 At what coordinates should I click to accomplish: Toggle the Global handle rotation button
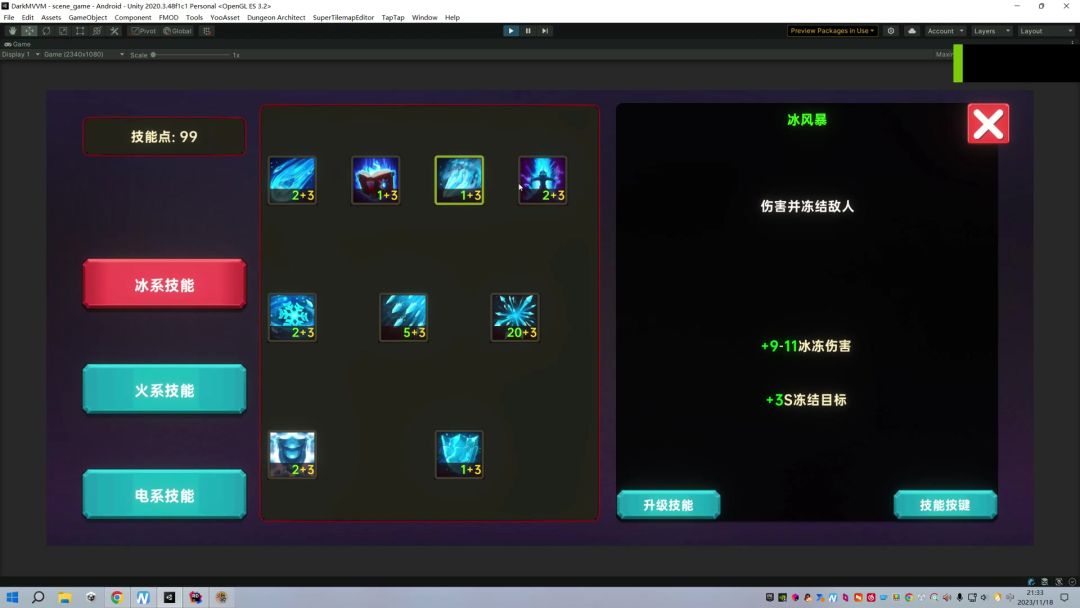pyautogui.click(x=177, y=31)
